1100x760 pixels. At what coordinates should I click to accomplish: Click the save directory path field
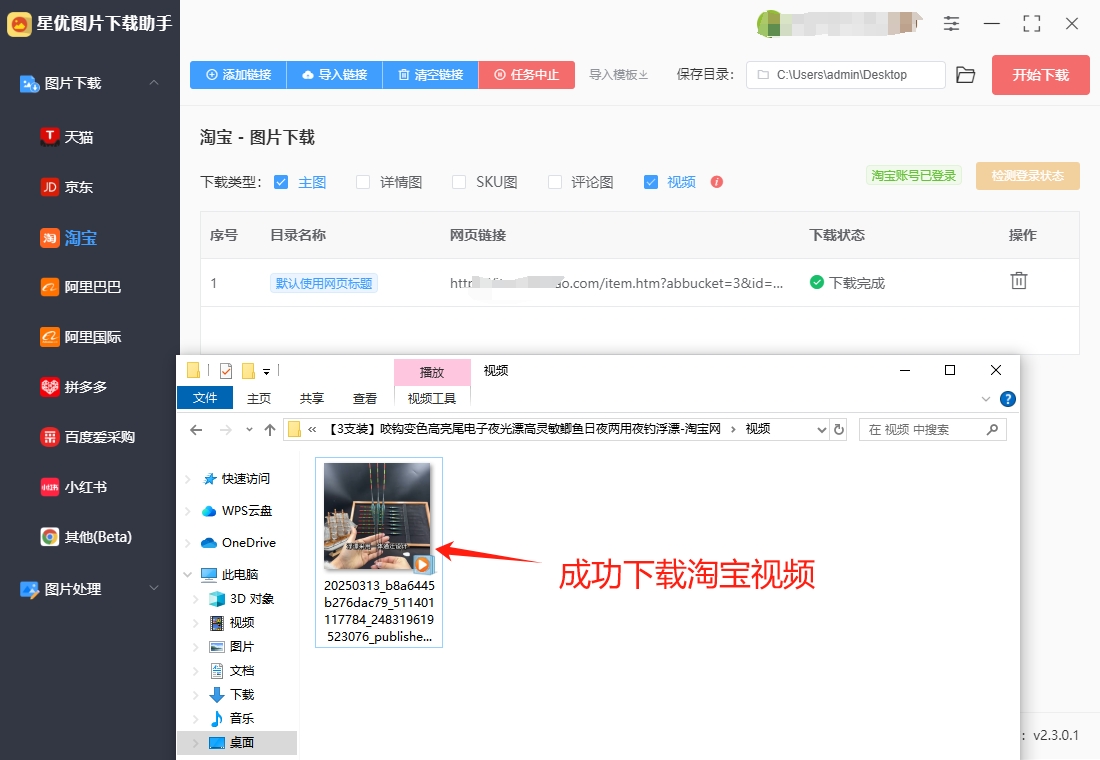point(845,75)
